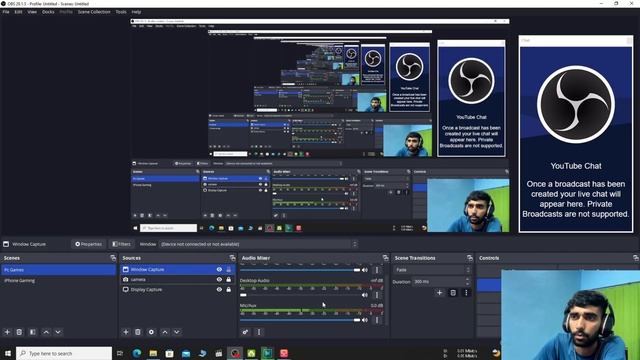The image size is (640, 360).
Task: Open the File menu
Action: click(6, 12)
